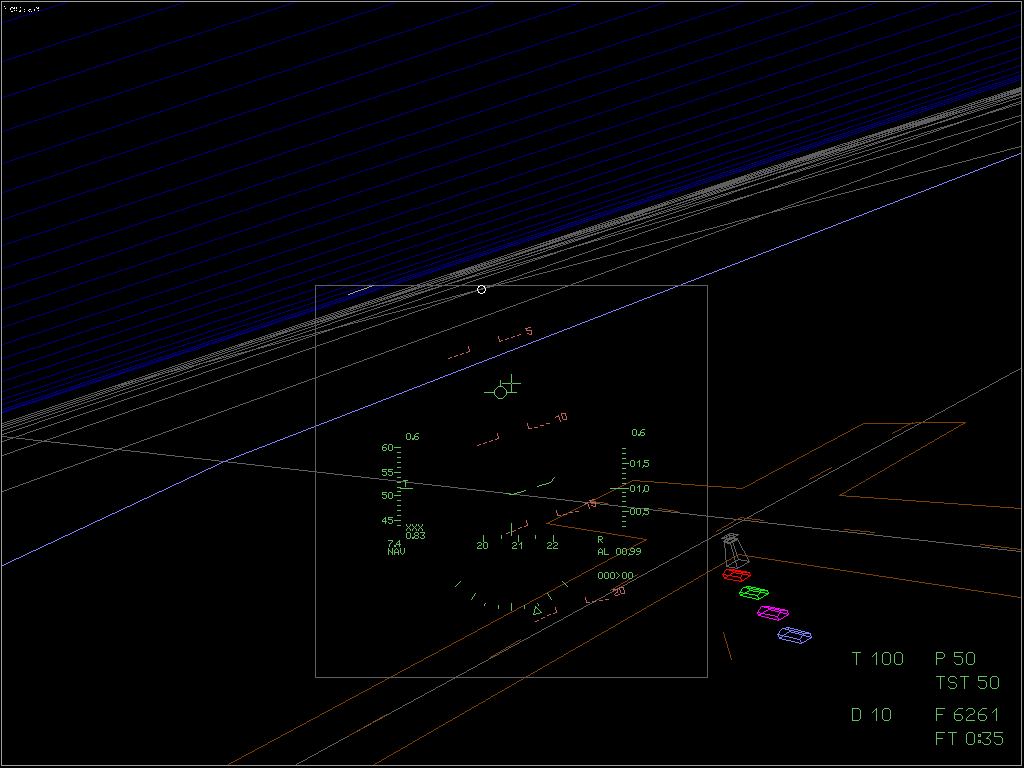1024x768 pixels.
Task: Click the green flight path marker circle
Action: coord(500,392)
